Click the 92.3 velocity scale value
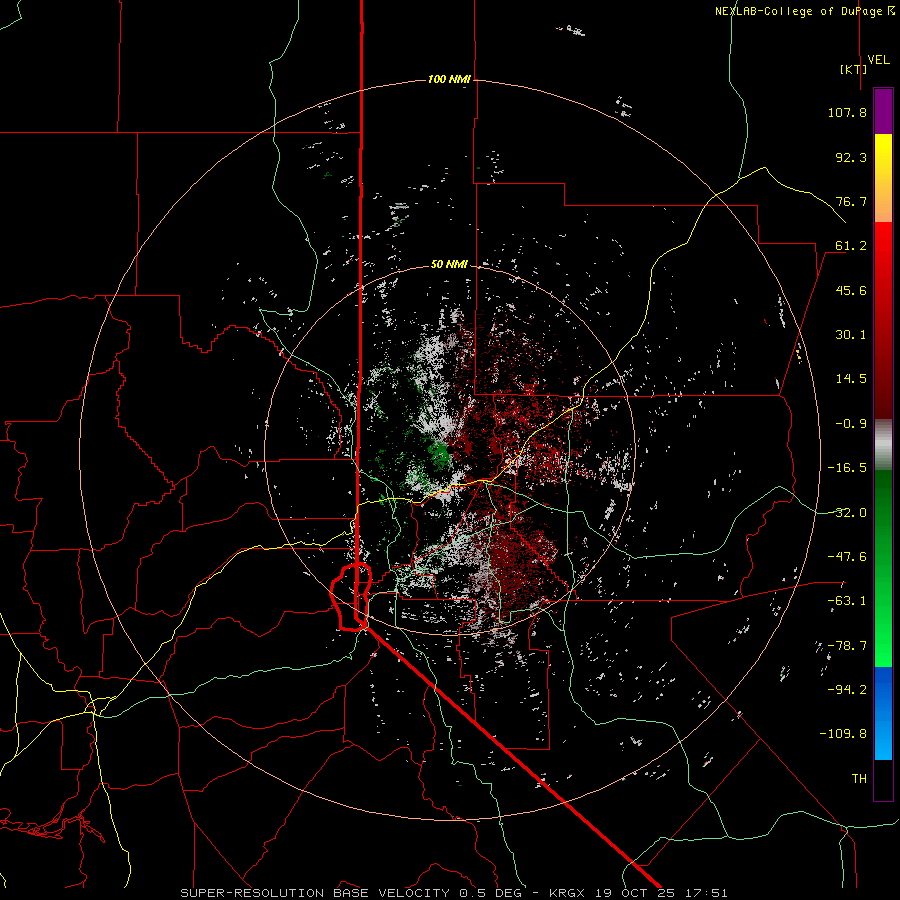 [851, 157]
